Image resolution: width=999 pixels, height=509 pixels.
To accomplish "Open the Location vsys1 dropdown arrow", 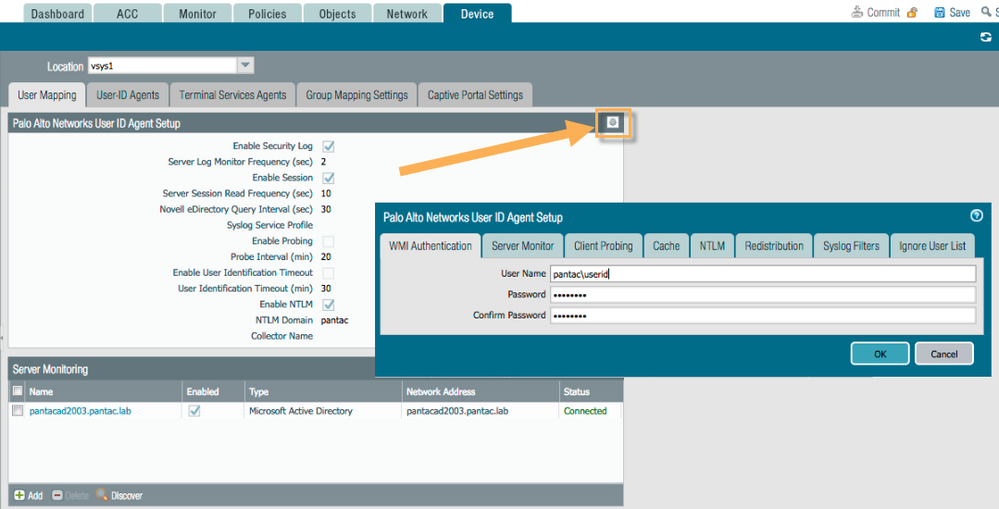I will 245,66.
